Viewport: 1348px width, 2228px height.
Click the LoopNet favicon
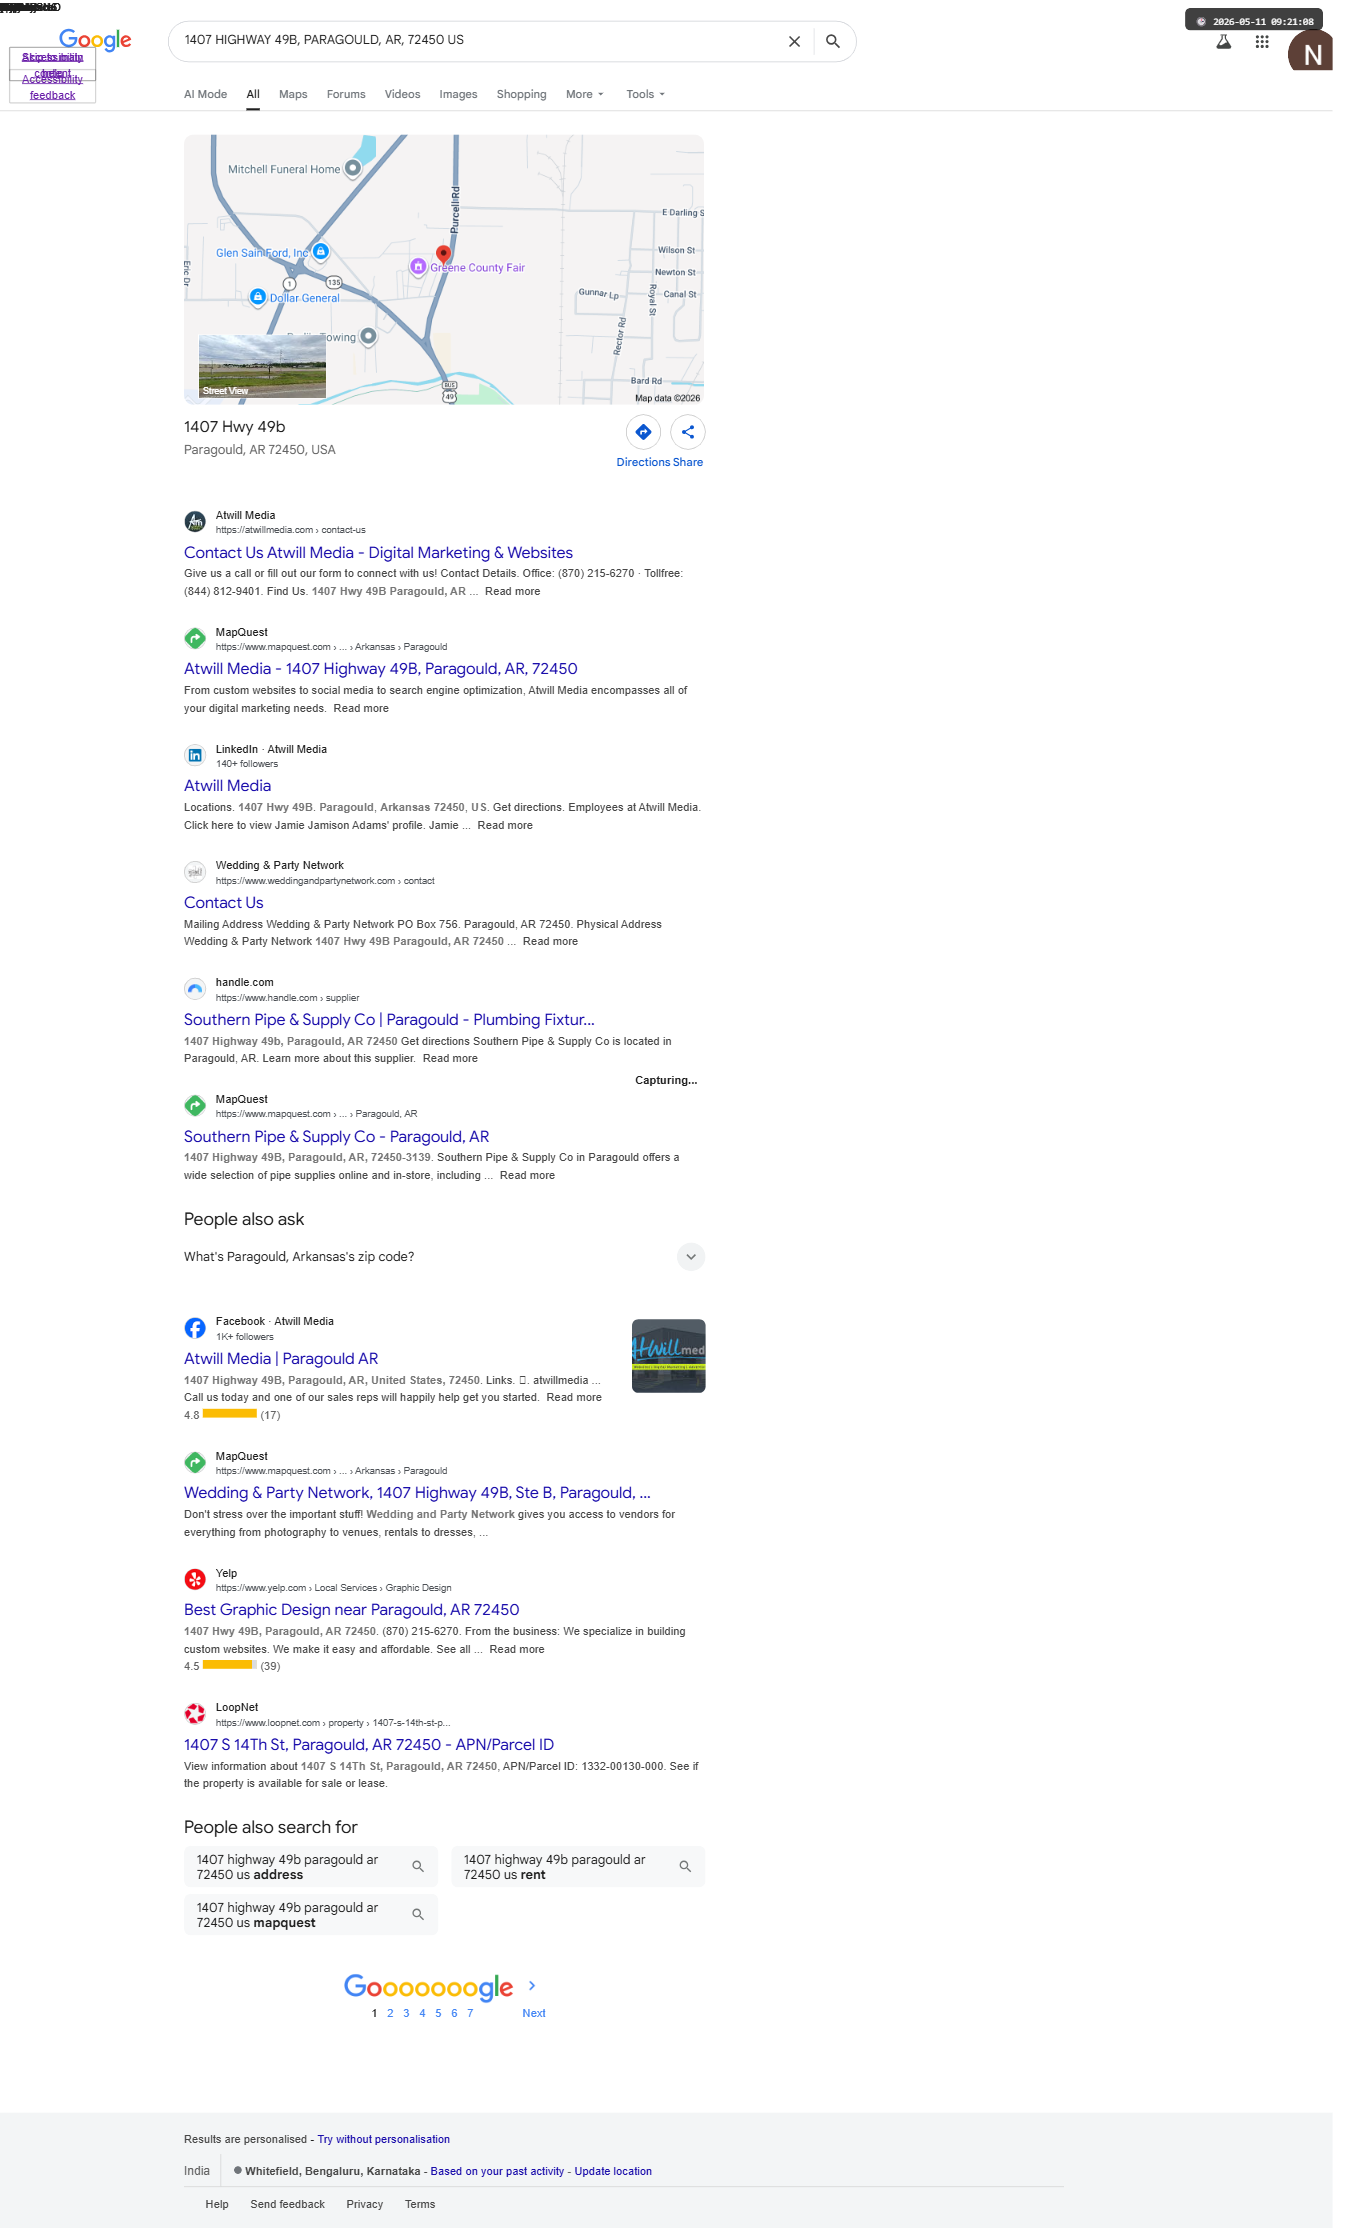pos(195,1714)
